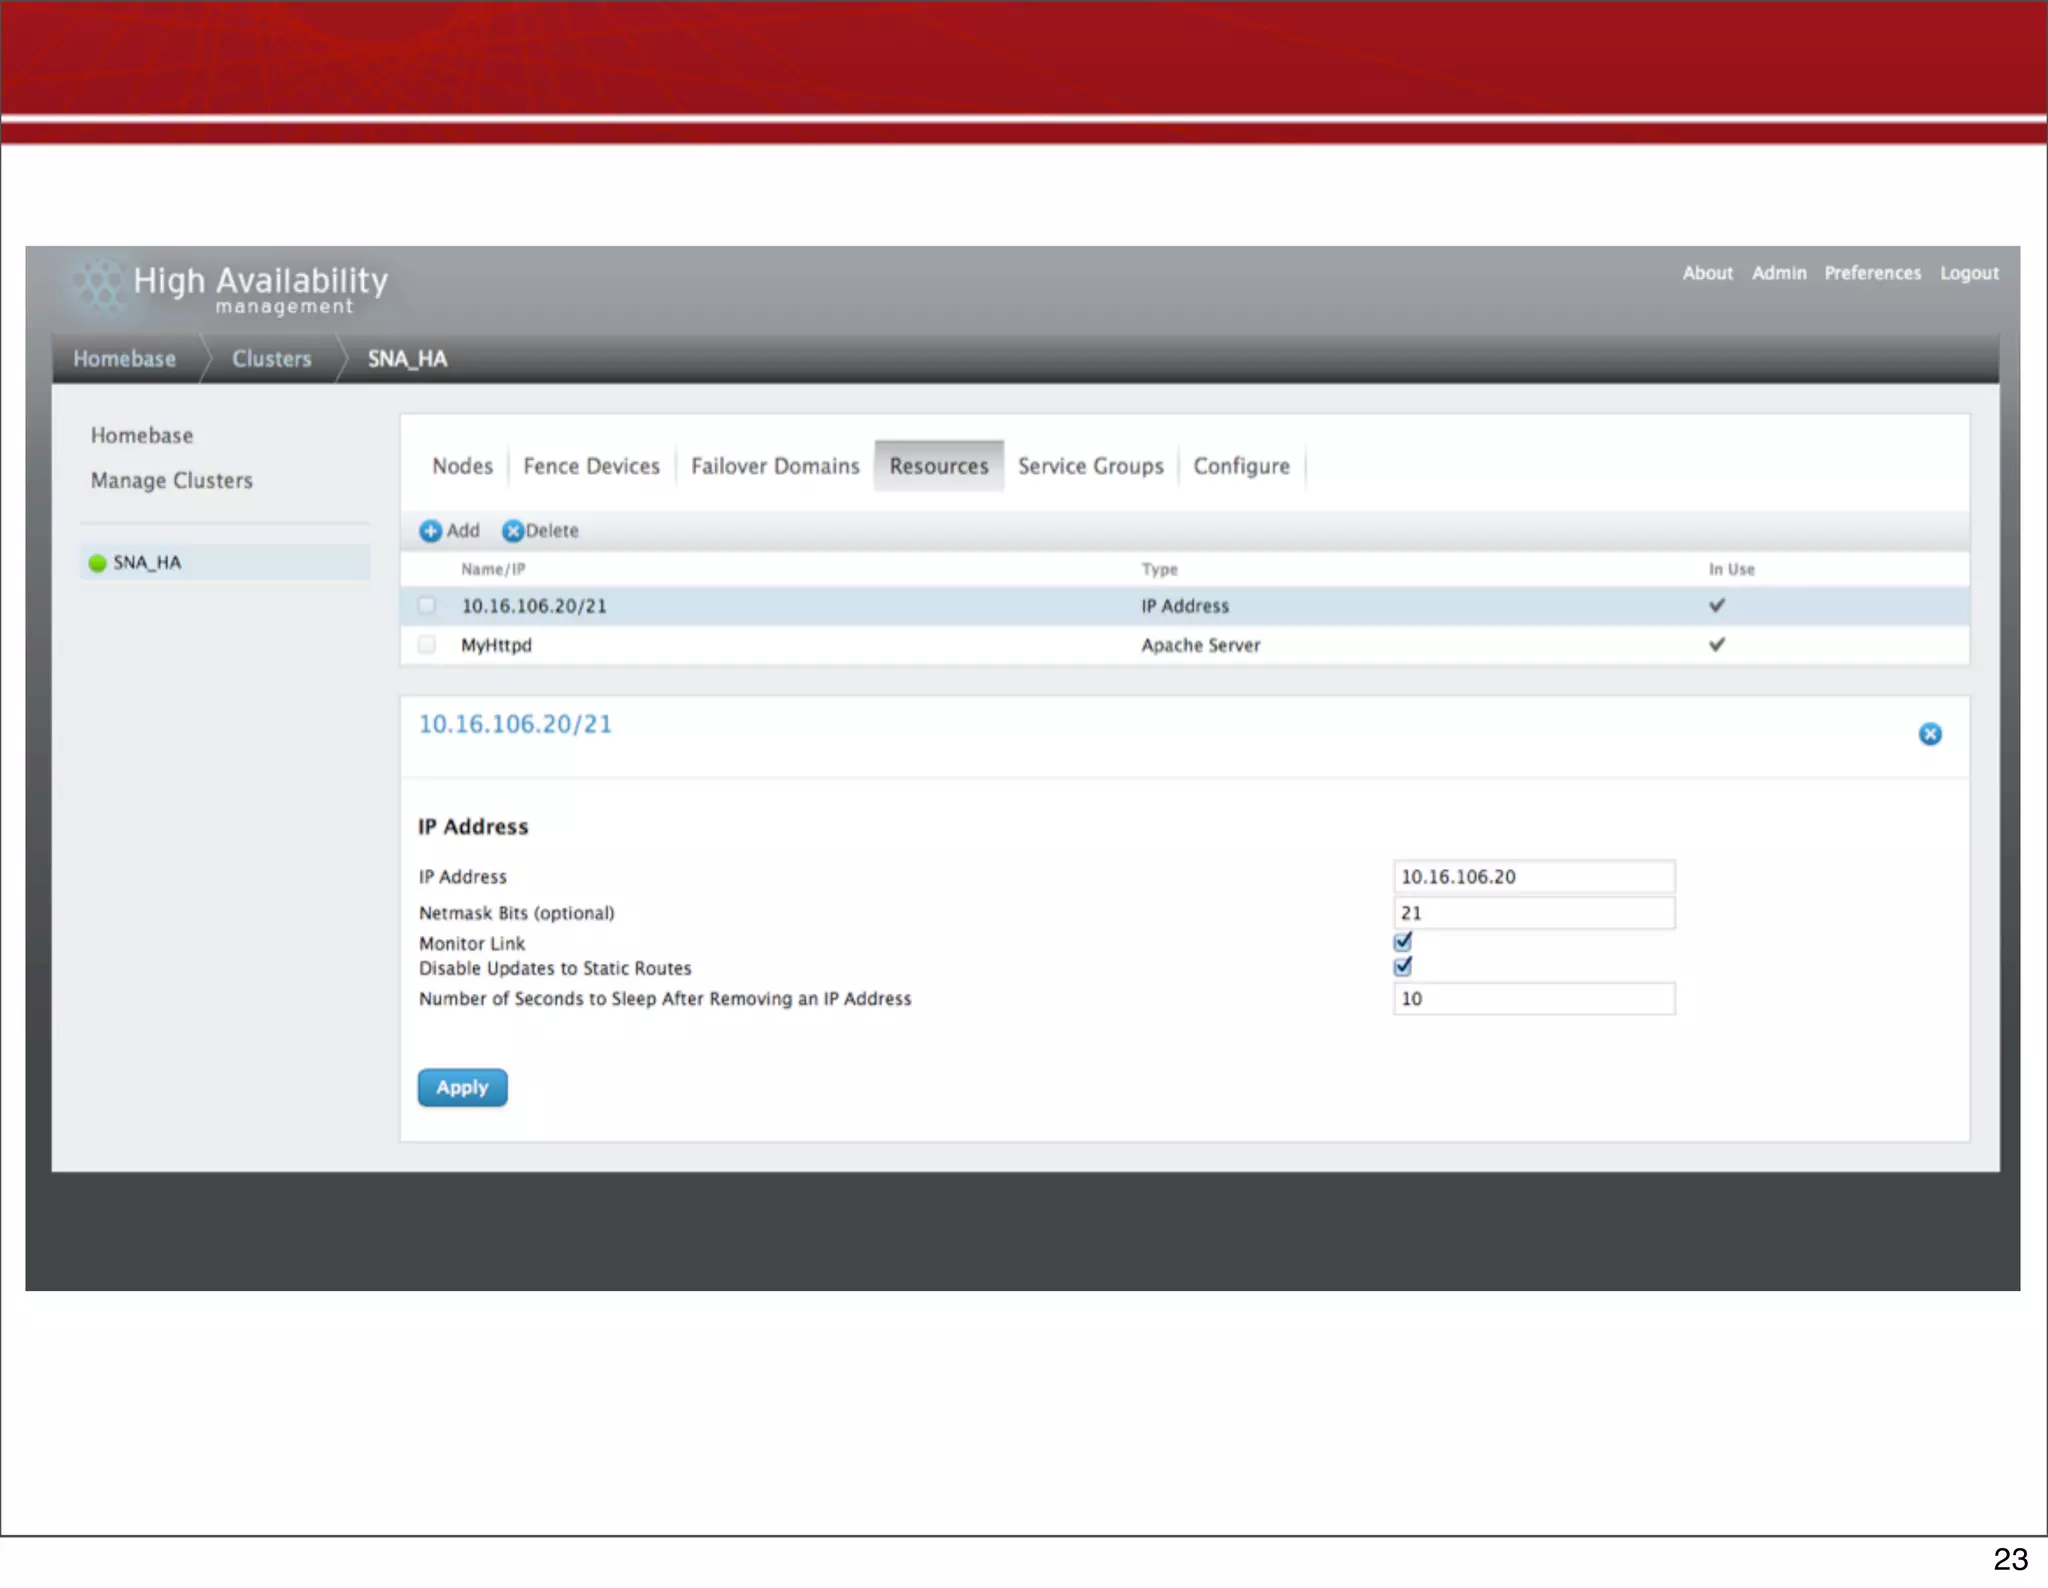Select checkbox for 10.16.106.20/21 resource row

[427, 605]
